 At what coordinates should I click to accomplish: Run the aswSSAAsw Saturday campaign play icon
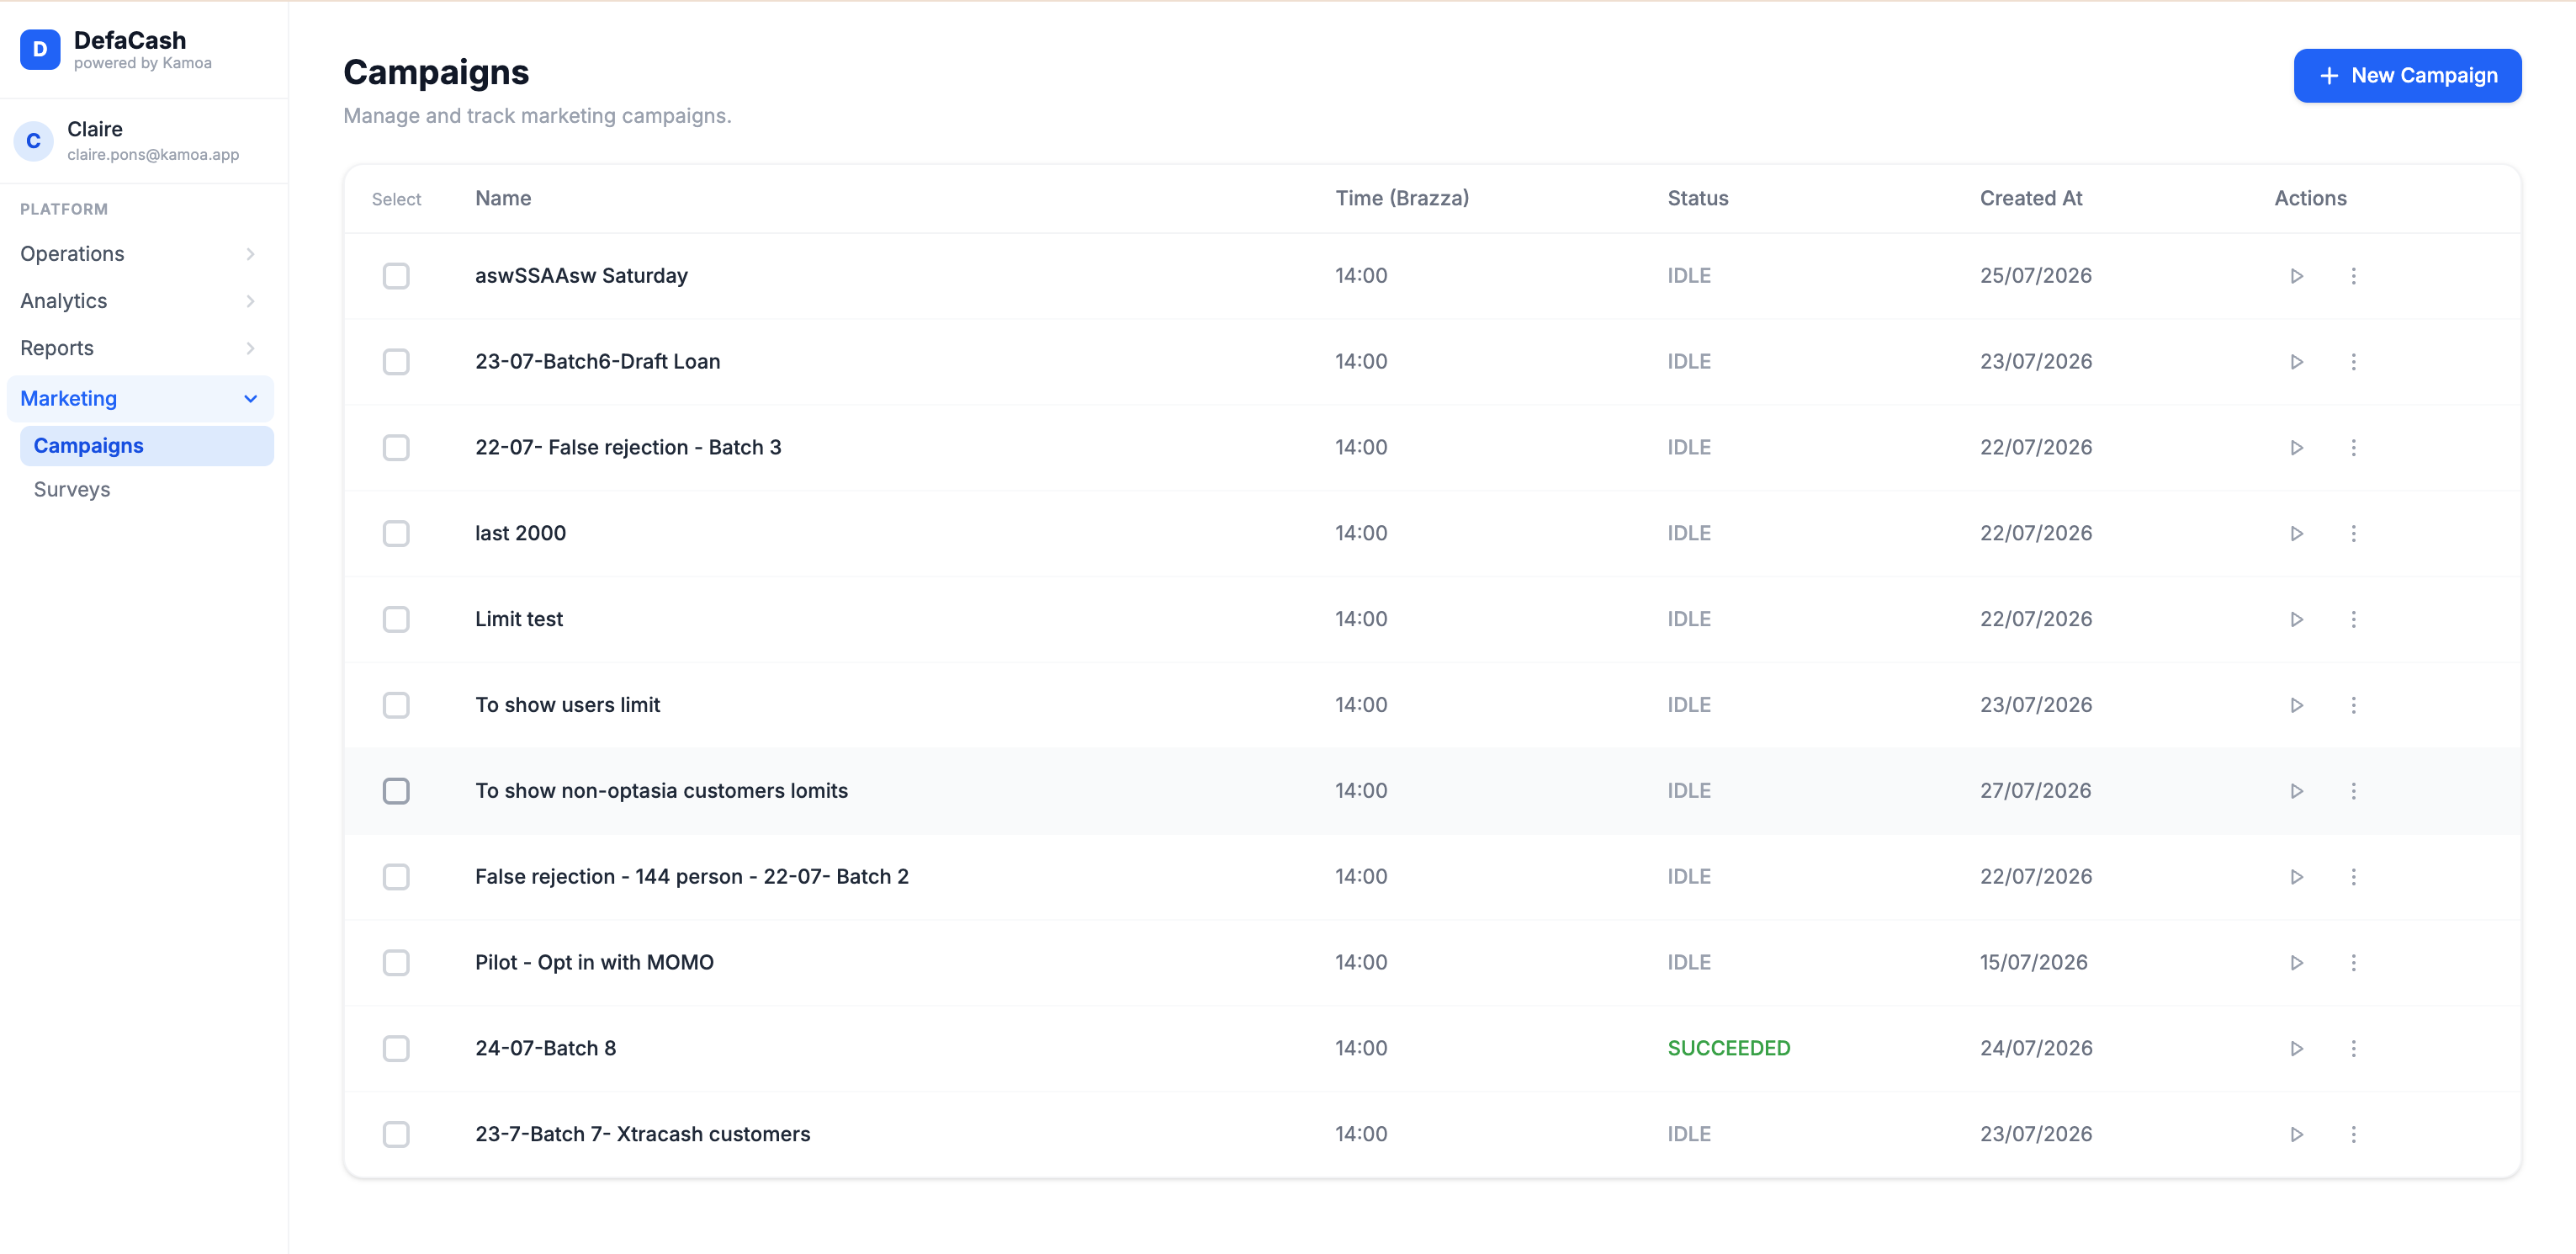tap(2296, 276)
